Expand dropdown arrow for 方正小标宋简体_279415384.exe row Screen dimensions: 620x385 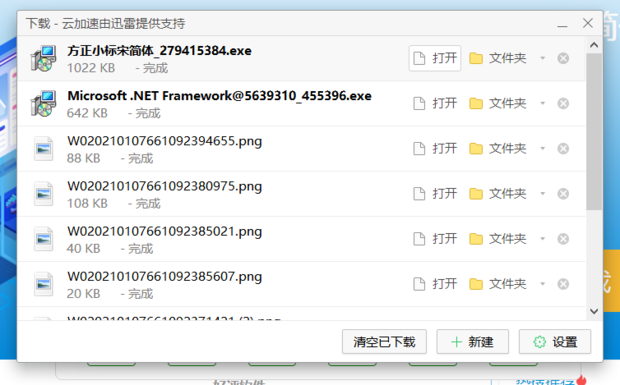(542, 58)
